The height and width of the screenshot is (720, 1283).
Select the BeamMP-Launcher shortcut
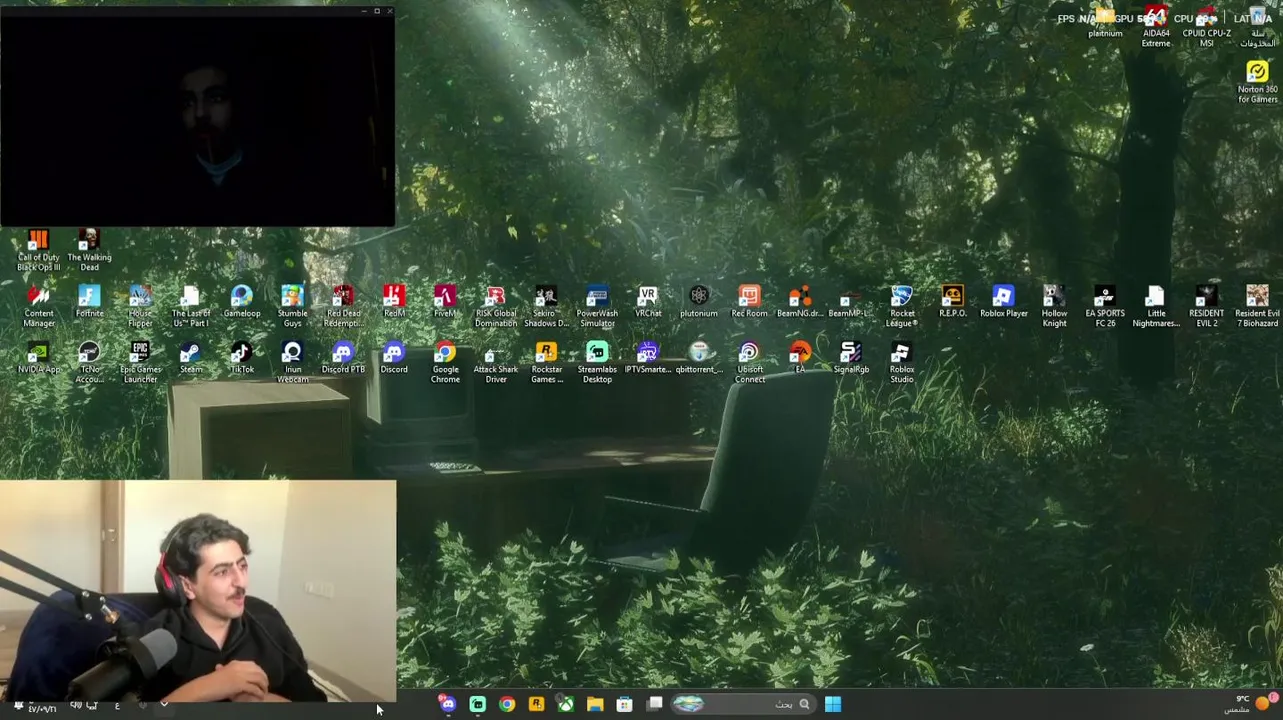point(847,302)
